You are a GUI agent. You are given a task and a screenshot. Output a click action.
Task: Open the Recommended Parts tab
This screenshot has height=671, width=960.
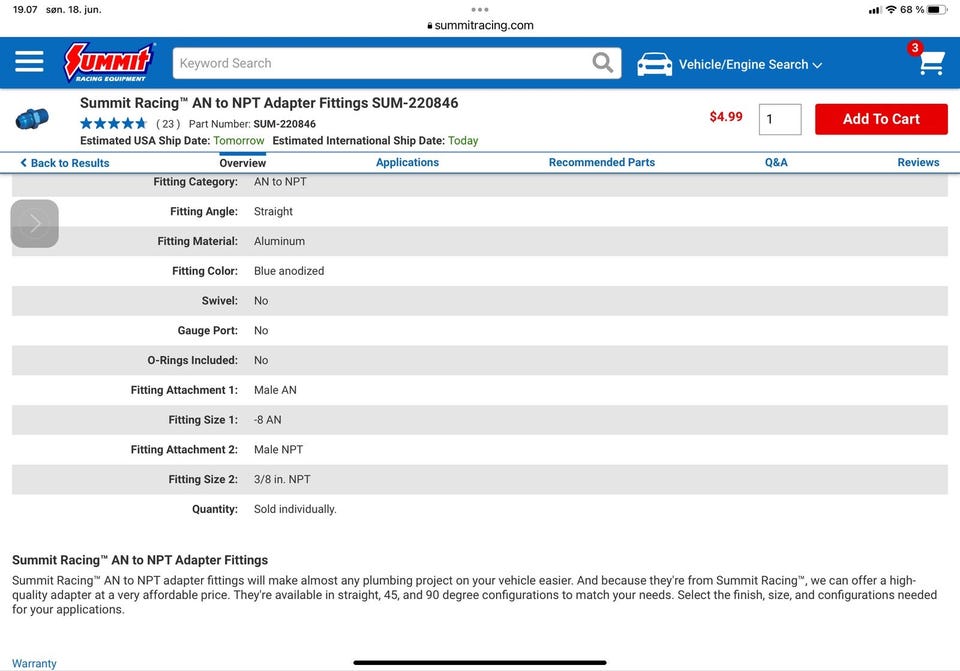(x=602, y=162)
